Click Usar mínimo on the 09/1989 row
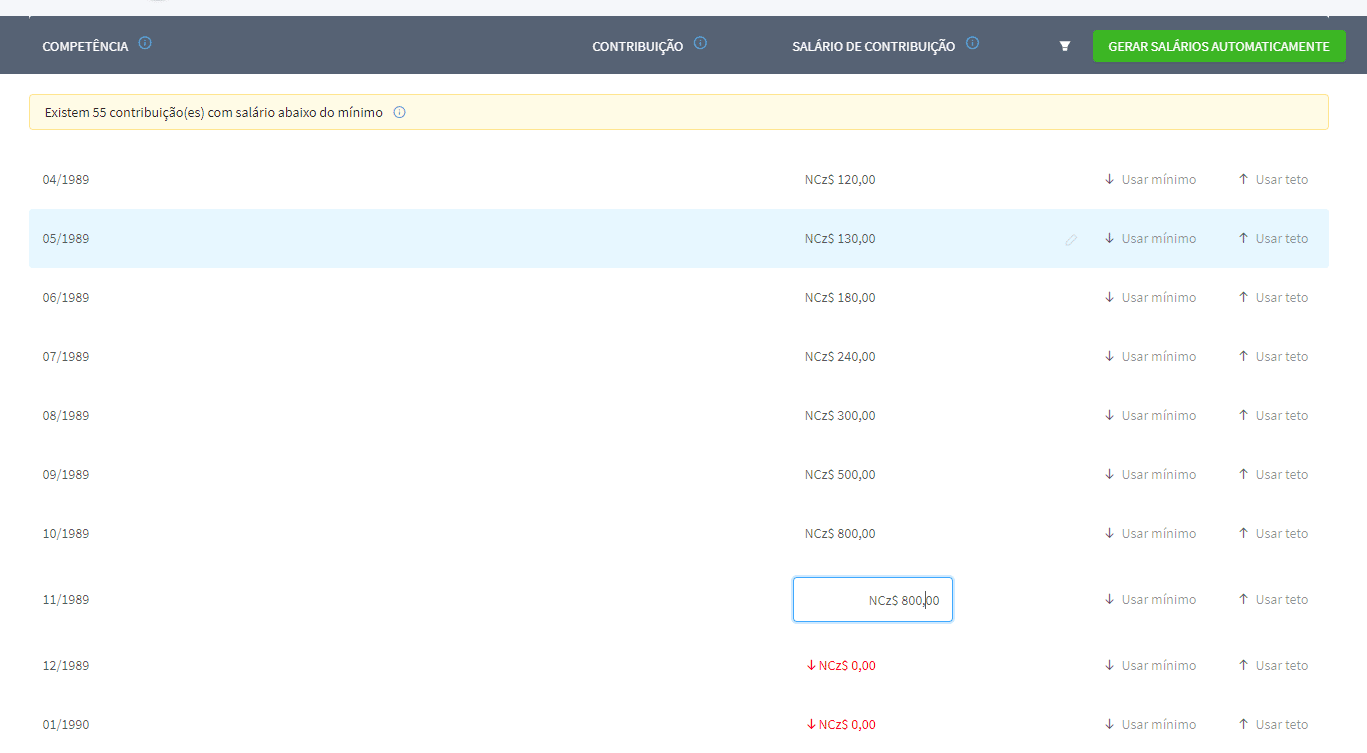Image resolution: width=1367 pixels, height=753 pixels. pyautogui.click(x=1150, y=475)
